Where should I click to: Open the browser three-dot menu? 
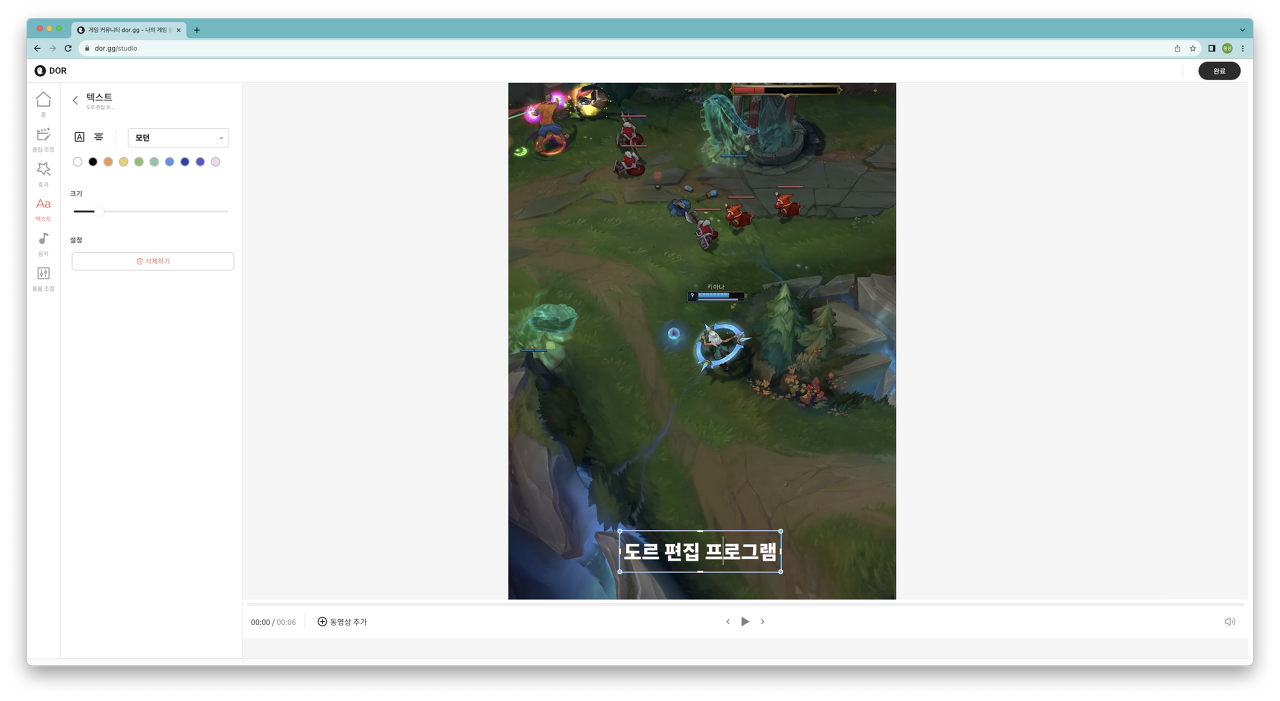[1243, 48]
